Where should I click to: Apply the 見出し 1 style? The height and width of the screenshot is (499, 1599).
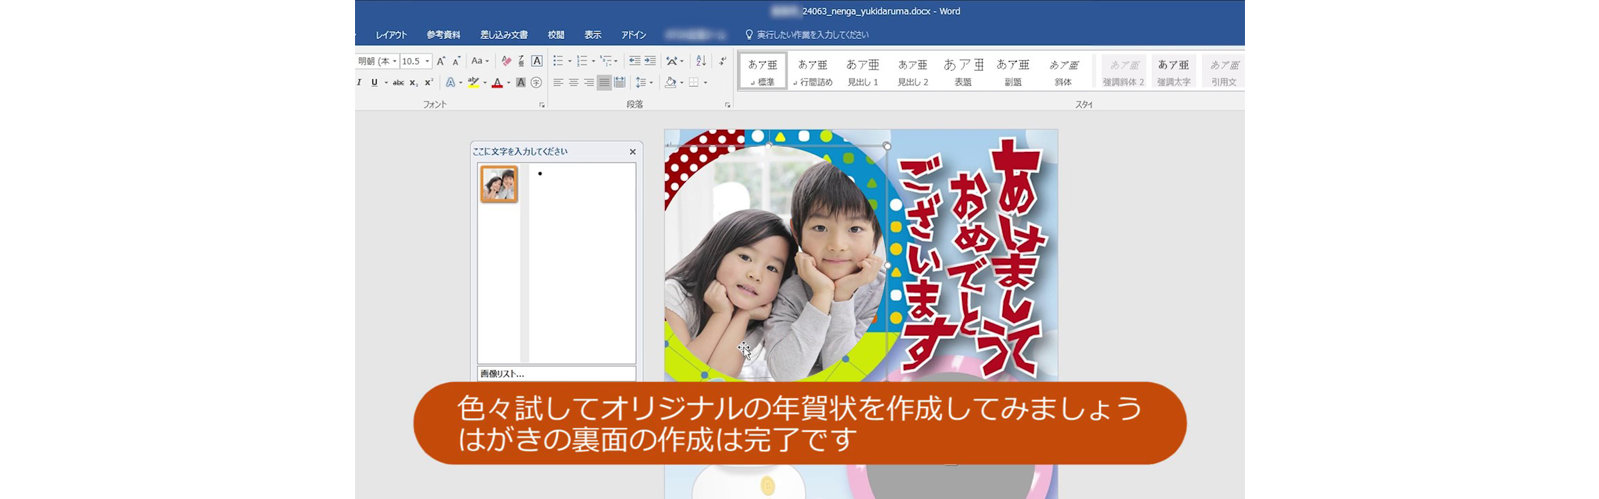(x=863, y=71)
